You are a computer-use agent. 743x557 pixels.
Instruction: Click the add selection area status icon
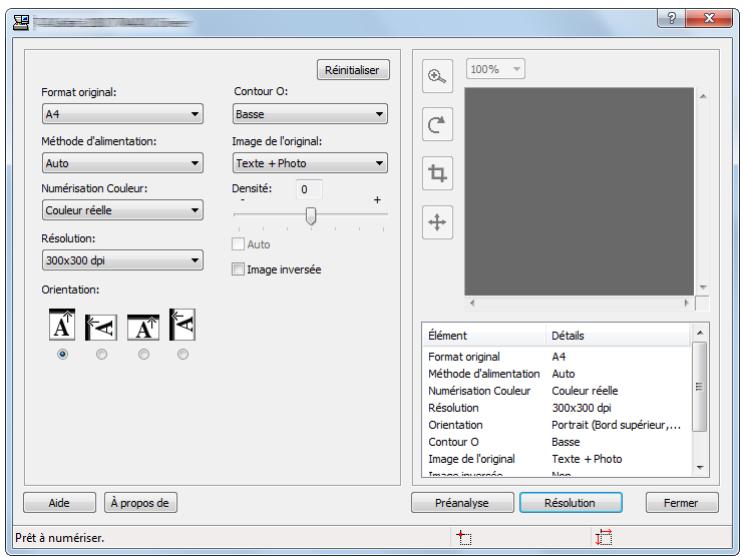point(463,538)
